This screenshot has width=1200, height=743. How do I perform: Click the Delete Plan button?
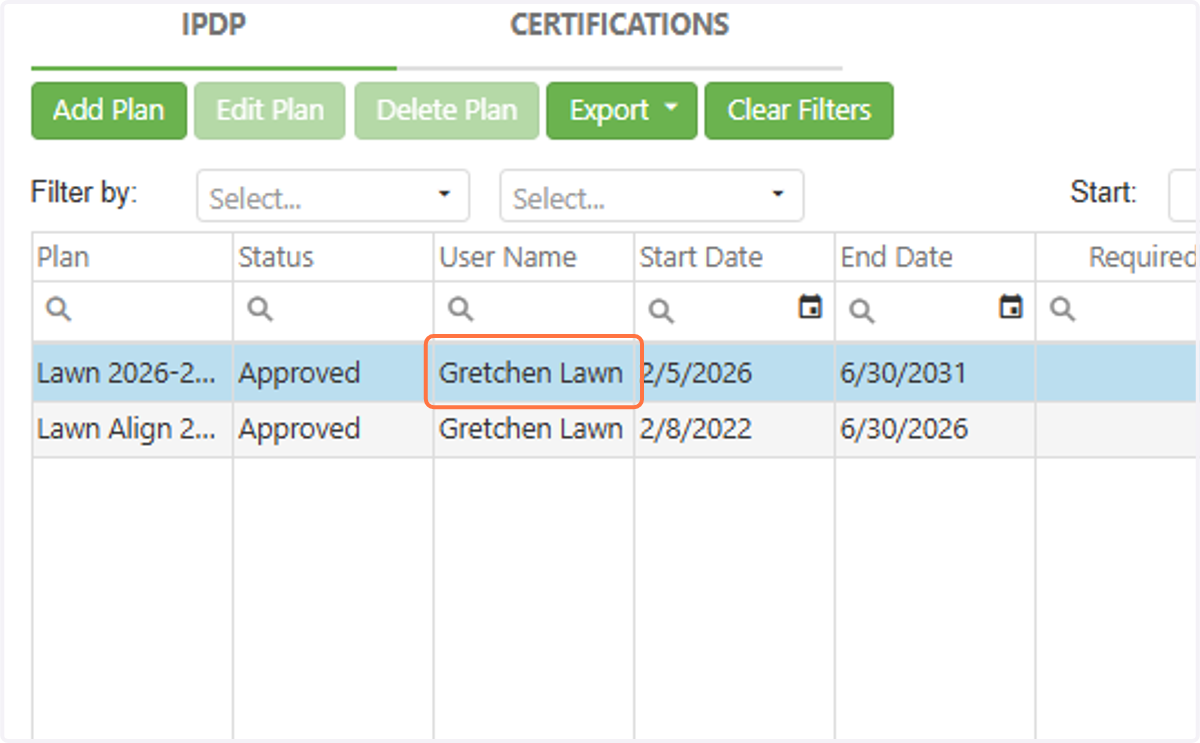pyautogui.click(x=447, y=110)
